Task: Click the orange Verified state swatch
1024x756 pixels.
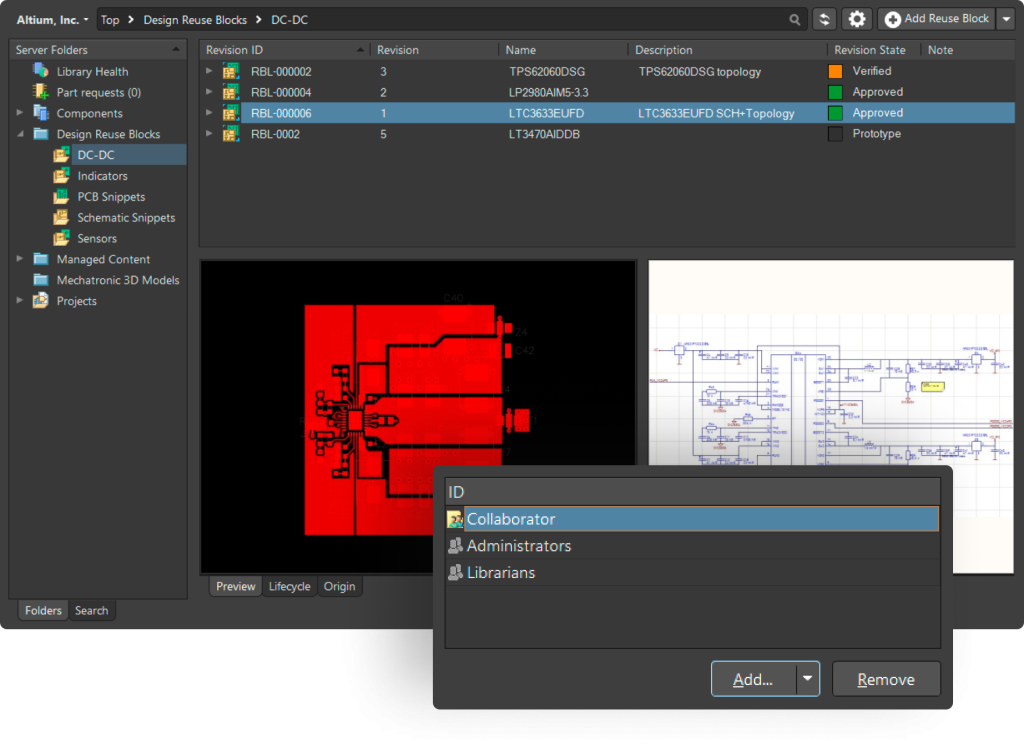Action: click(835, 71)
